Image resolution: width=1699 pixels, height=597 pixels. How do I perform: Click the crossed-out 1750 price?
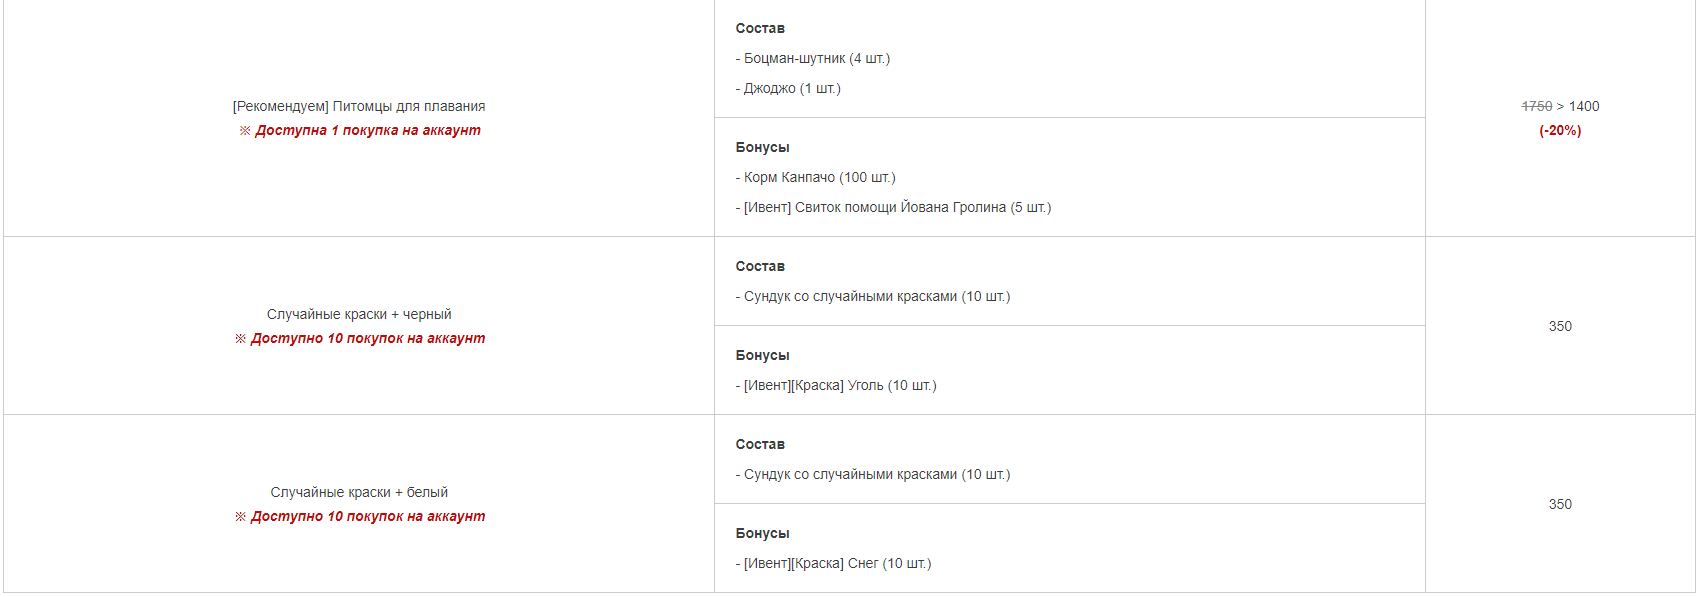point(1536,107)
